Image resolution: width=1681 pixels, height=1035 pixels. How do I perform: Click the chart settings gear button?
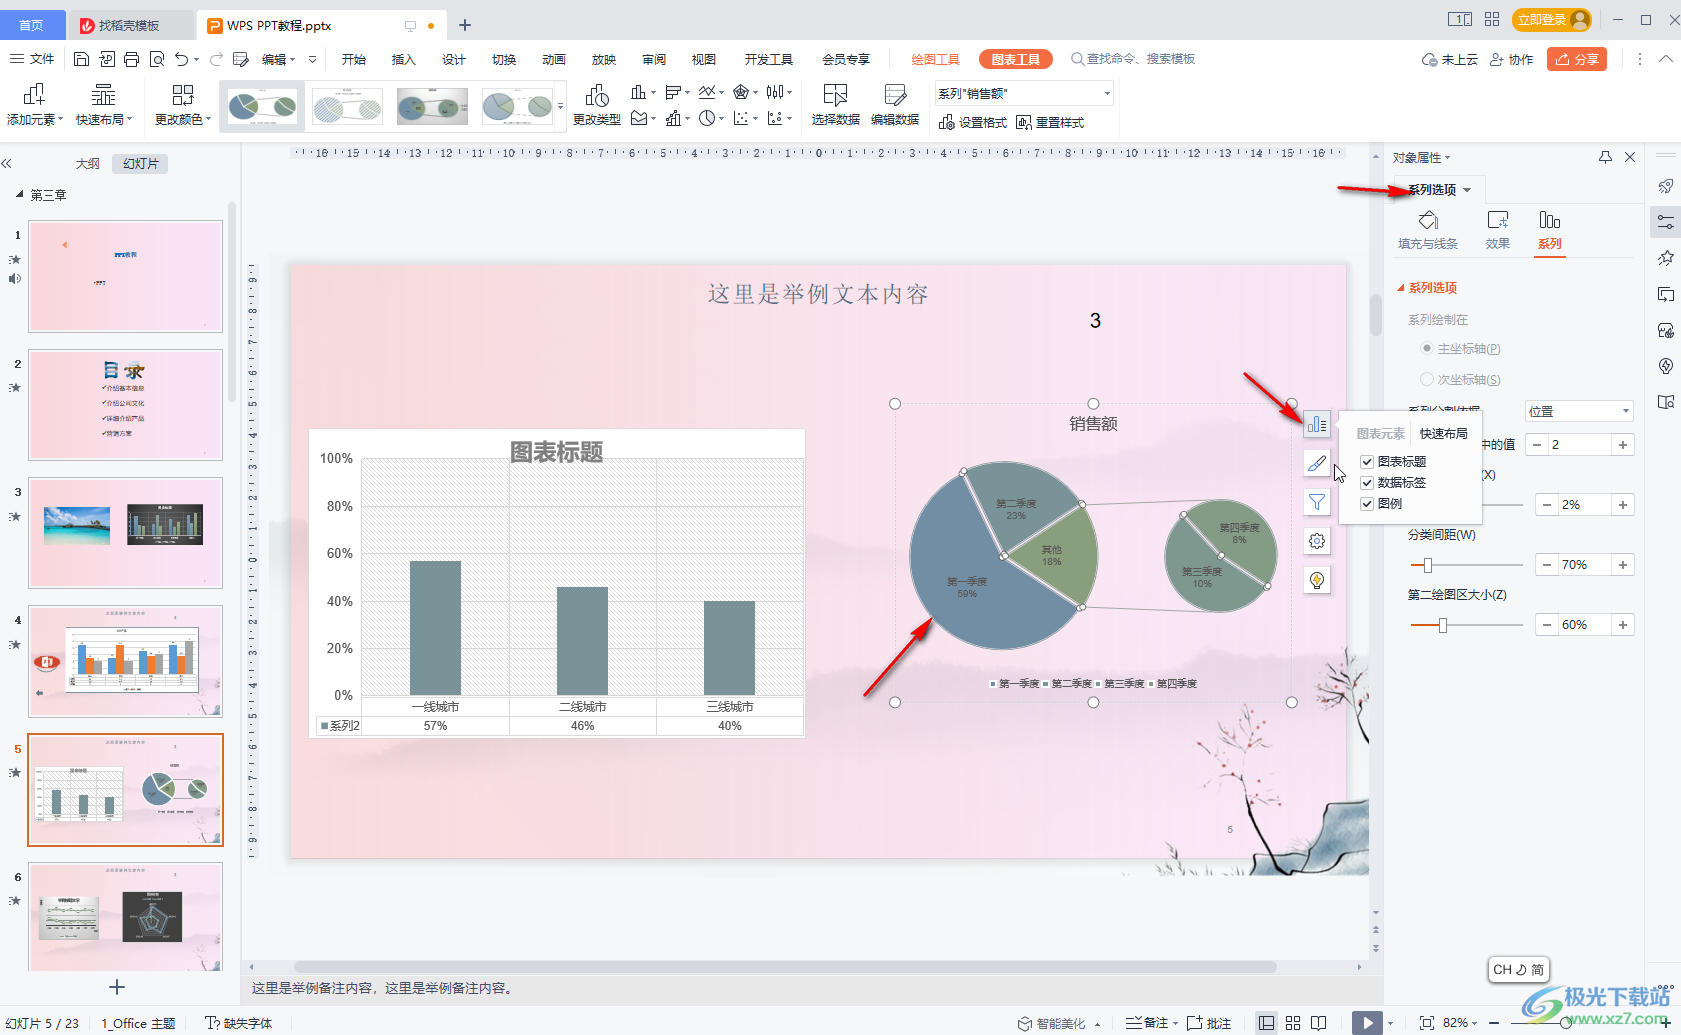[x=1317, y=541]
